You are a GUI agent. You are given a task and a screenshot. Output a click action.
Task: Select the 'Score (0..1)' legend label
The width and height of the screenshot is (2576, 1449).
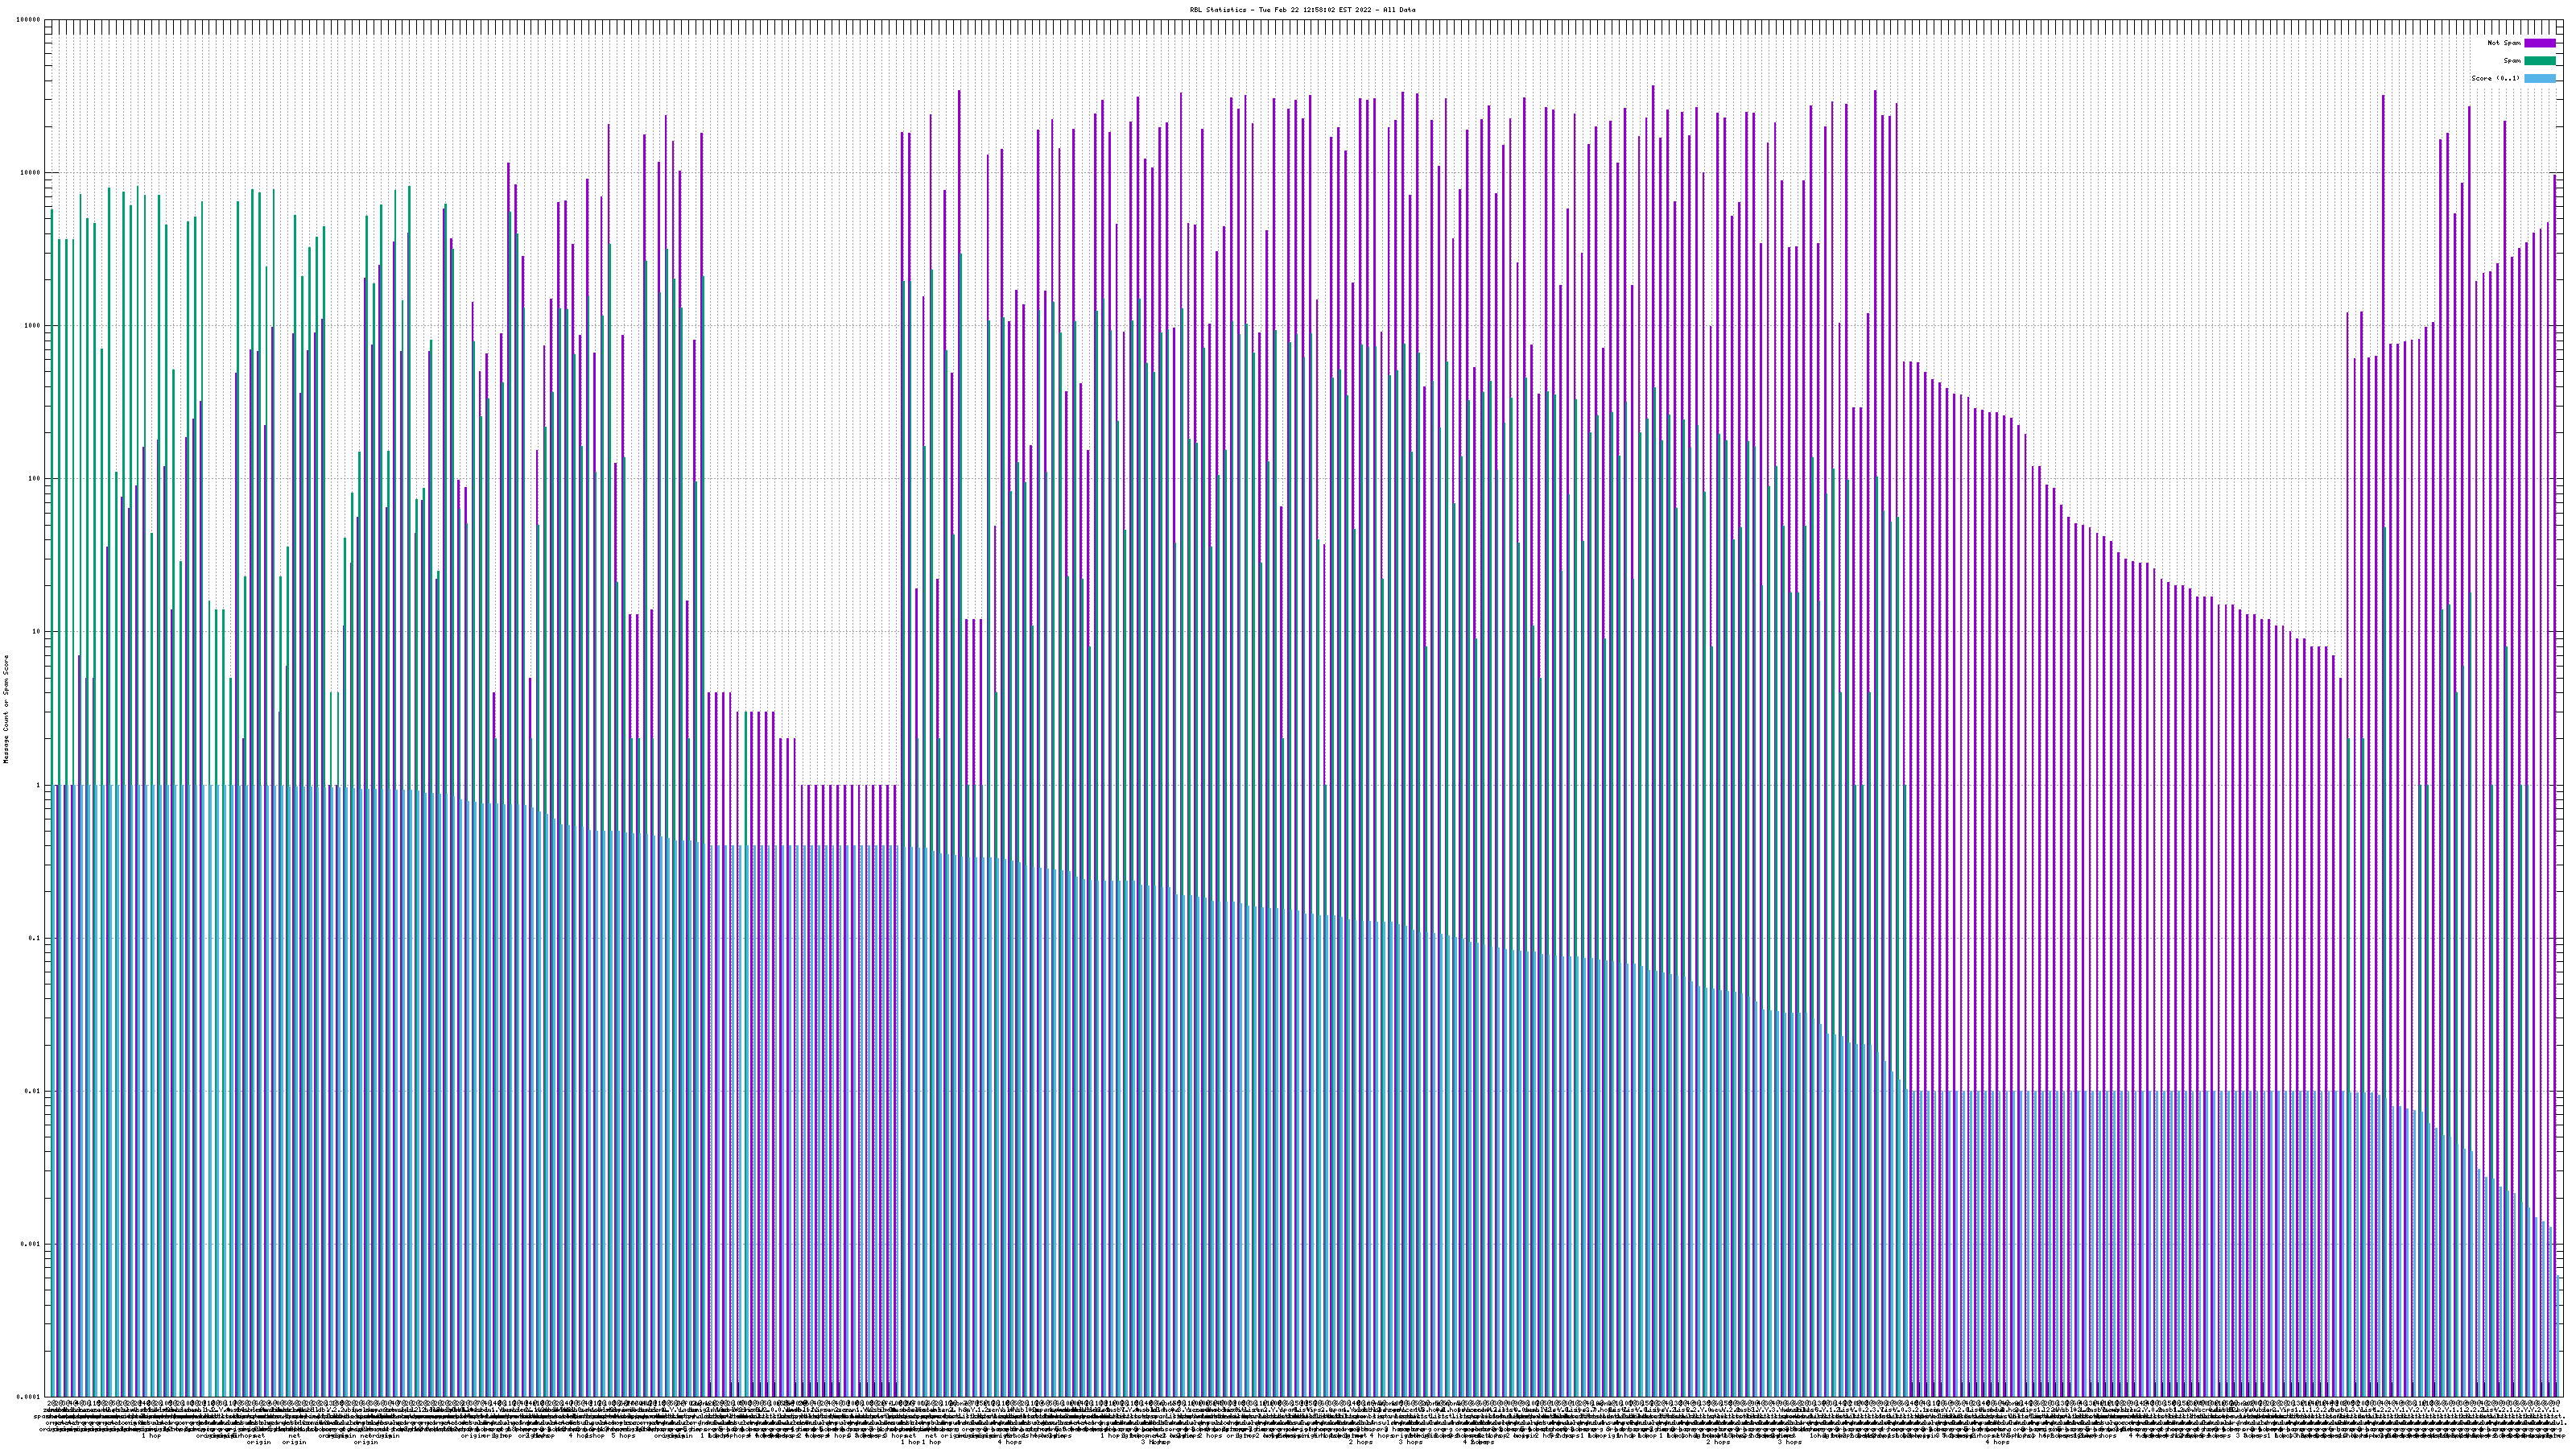click(x=2495, y=78)
